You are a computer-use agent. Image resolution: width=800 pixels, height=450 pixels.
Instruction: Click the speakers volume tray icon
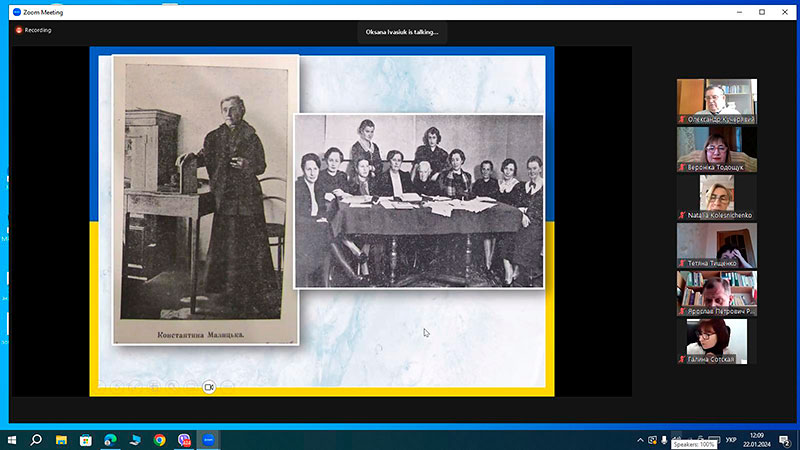click(676, 438)
